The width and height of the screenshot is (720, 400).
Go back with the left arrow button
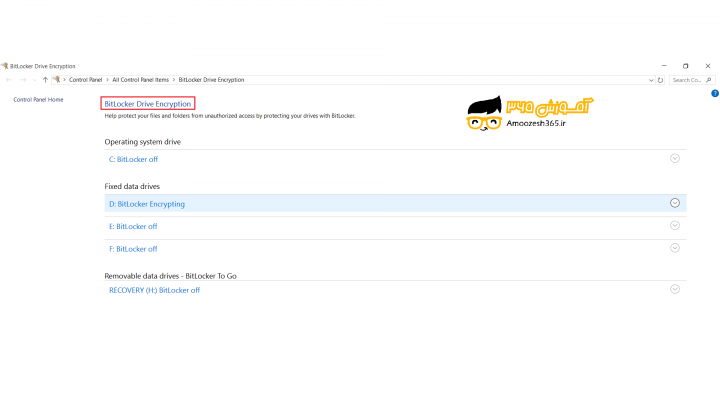(x=9, y=80)
